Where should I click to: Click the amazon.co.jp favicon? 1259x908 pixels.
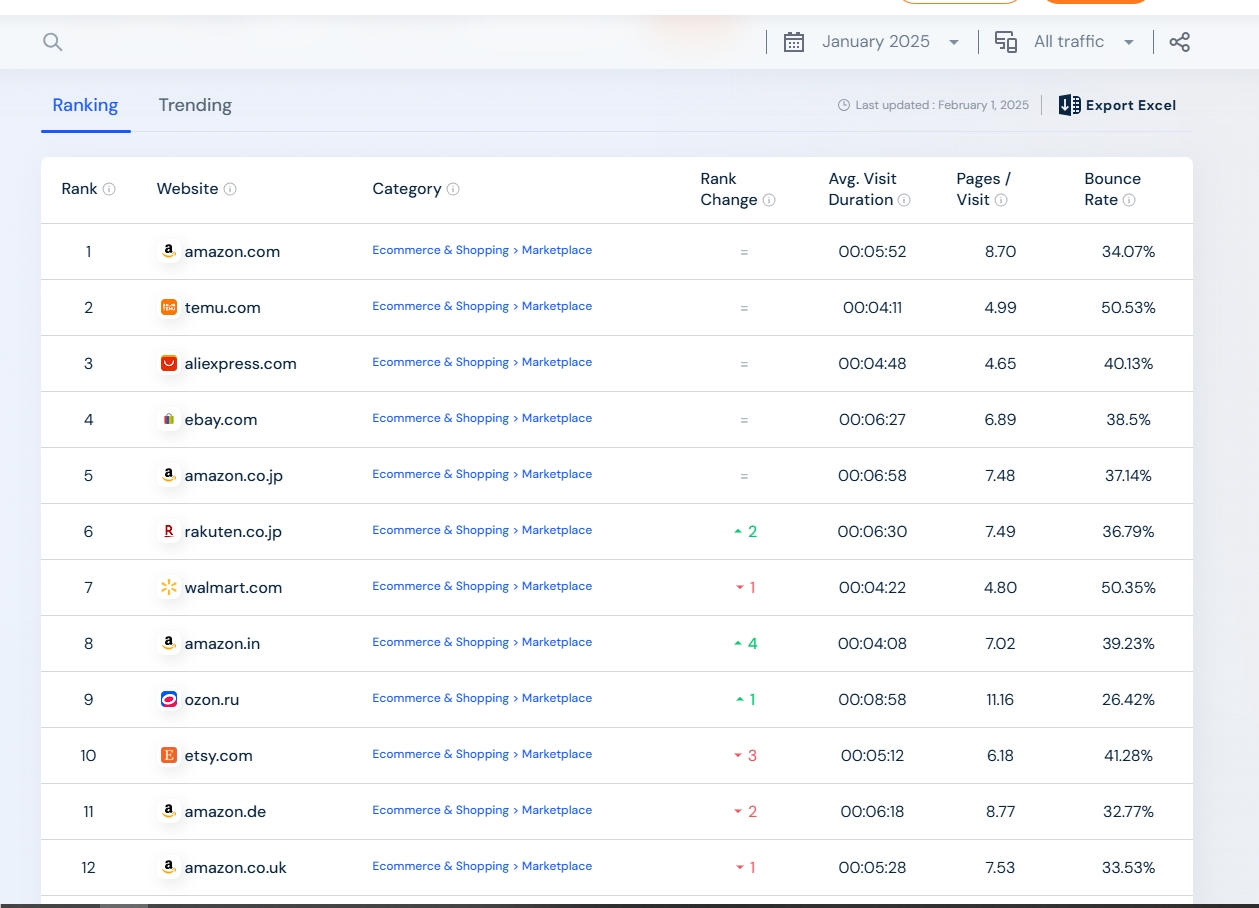tap(169, 476)
